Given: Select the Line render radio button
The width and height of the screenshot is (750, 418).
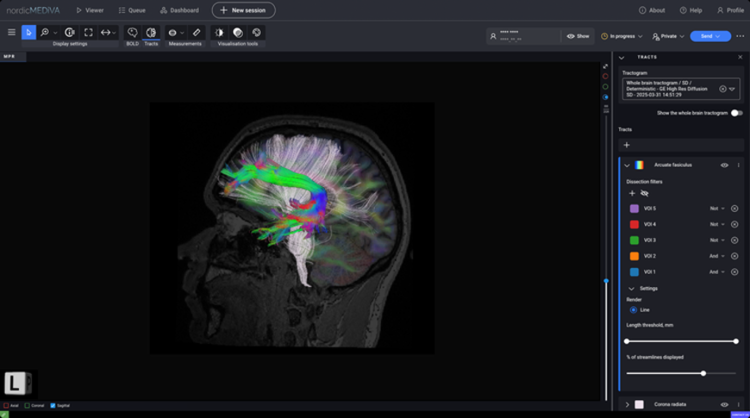Looking at the screenshot, I should pos(633,310).
